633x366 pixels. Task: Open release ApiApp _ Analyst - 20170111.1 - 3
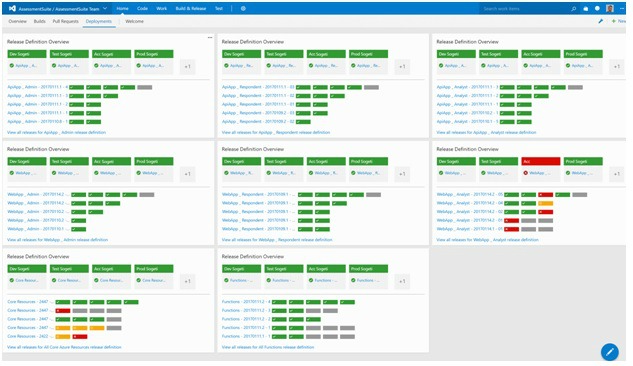coord(467,87)
